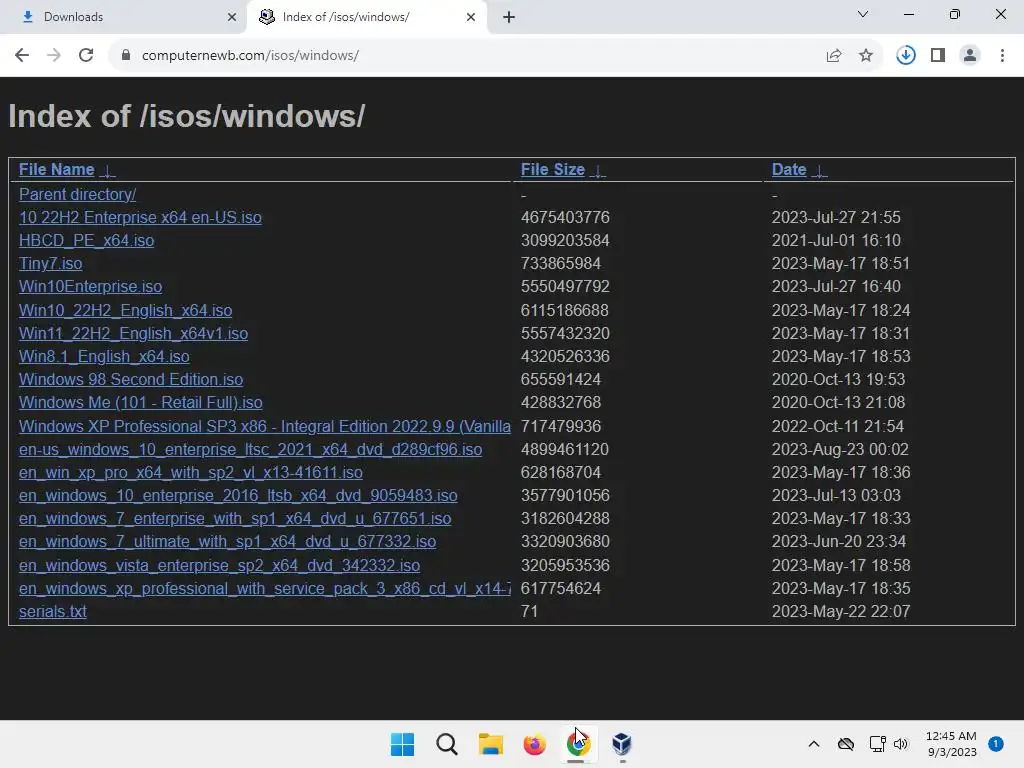
Task: Open network status tray icon
Action: coord(878,744)
